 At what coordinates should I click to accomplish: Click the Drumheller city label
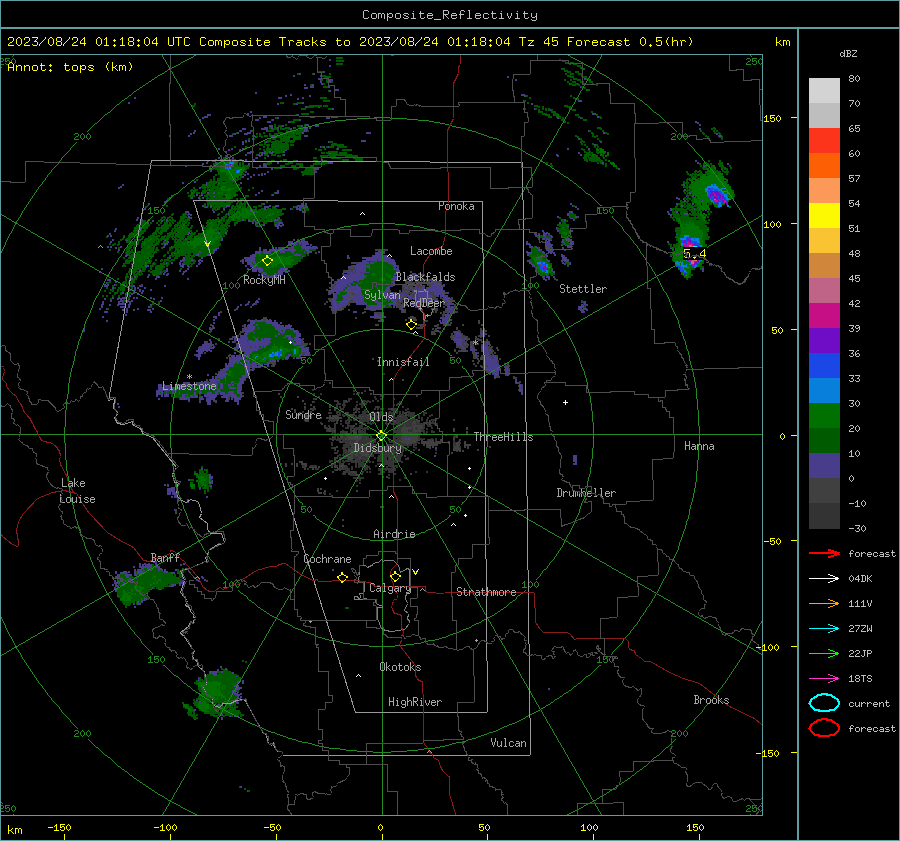tap(586, 493)
